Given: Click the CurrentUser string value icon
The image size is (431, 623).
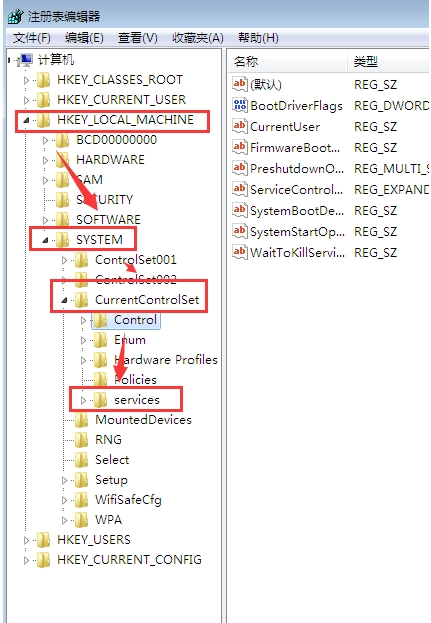Looking at the screenshot, I should pyautogui.click(x=240, y=126).
